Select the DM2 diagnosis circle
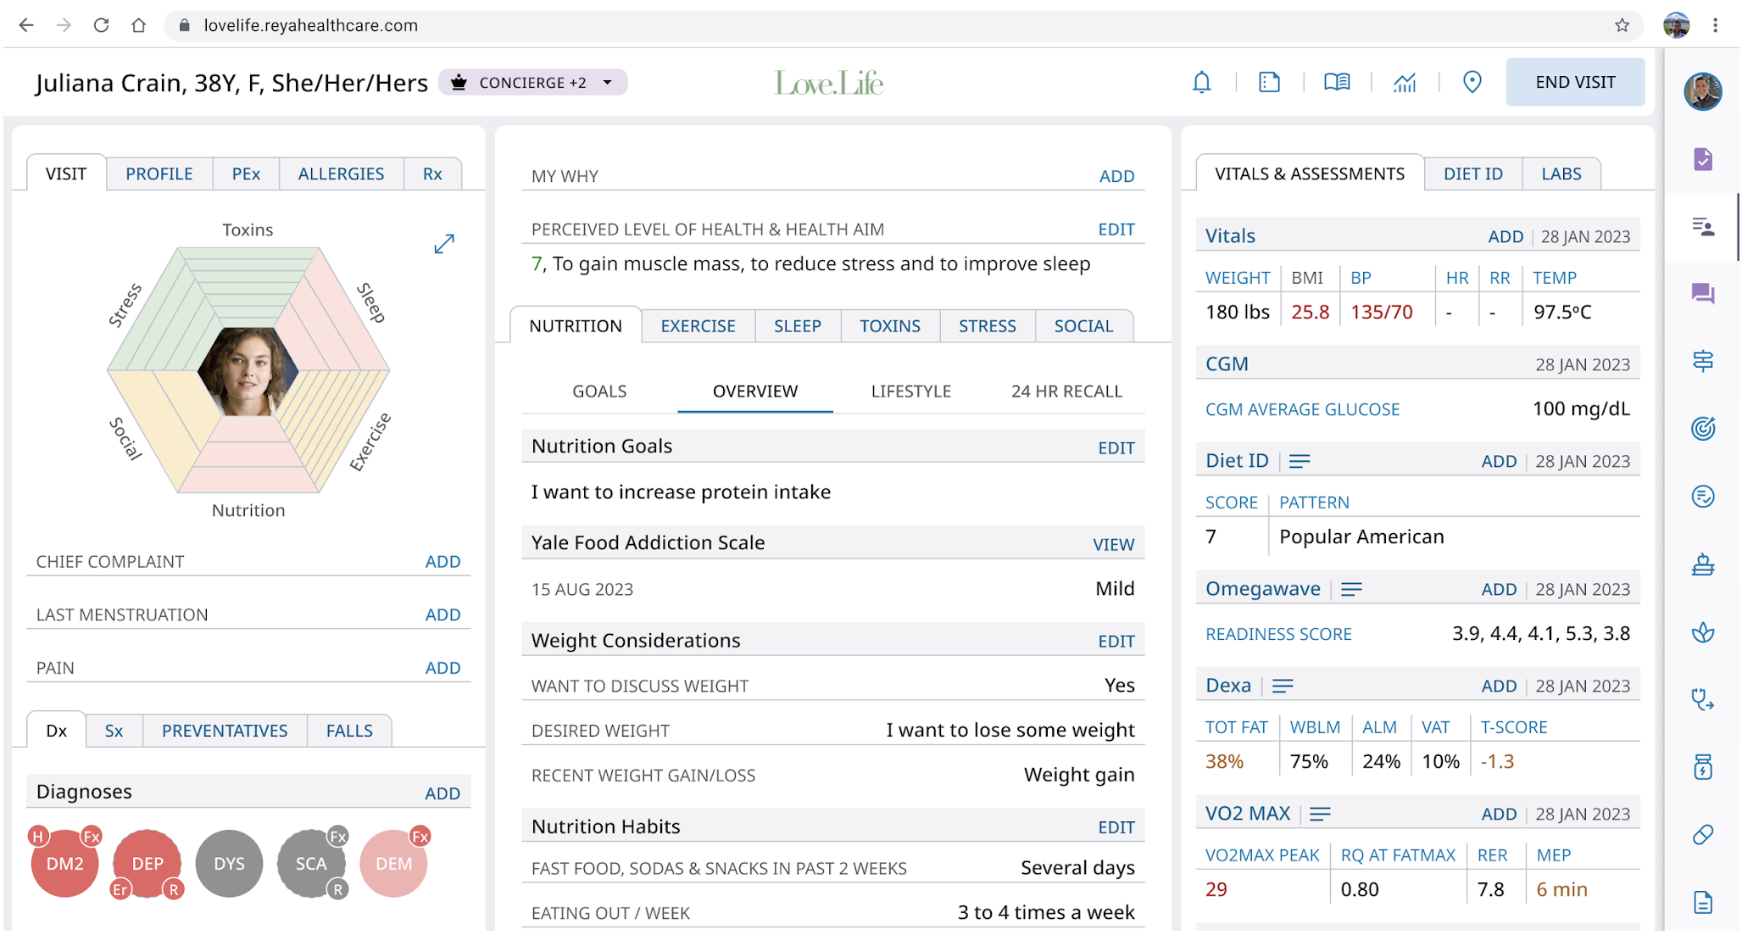Image resolution: width=1743 pixels, height=931 pixels. pos(65,864)
